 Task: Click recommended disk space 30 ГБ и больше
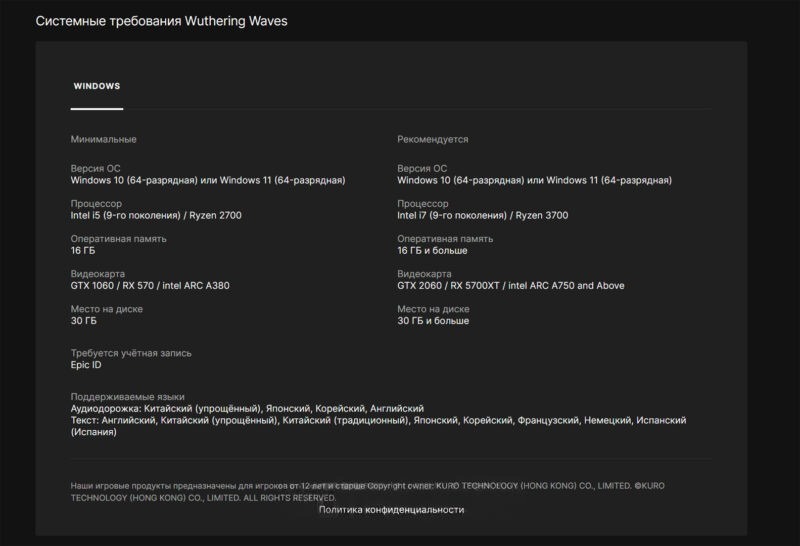[x=433, y=321]
